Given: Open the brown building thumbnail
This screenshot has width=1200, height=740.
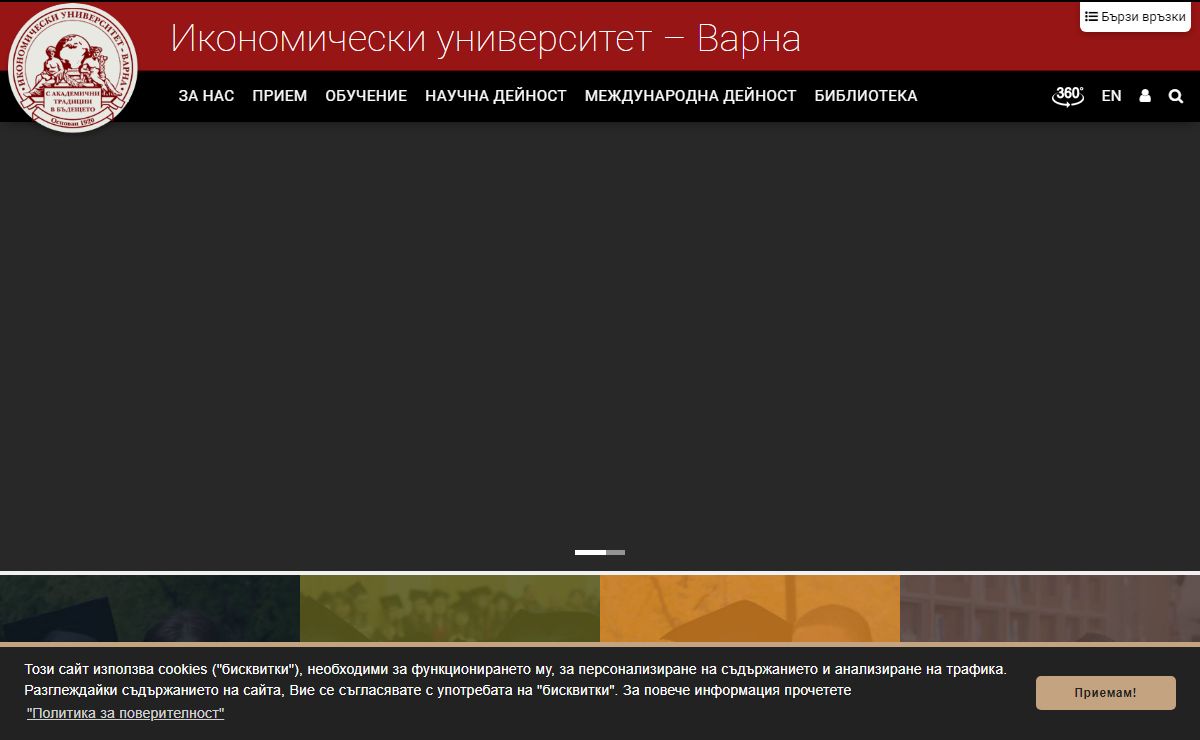Looking at the screenshot, I should pos(1050,609).
